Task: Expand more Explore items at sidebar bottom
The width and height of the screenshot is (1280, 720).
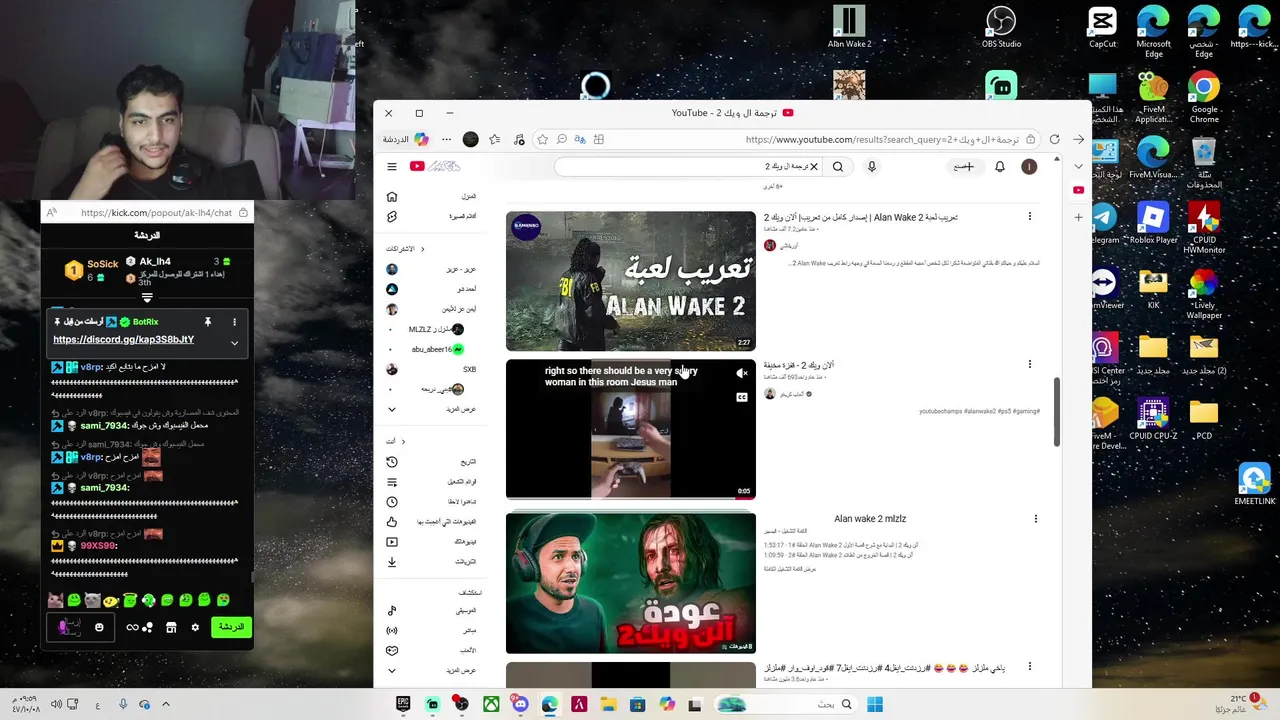Action: click(432, 670)
